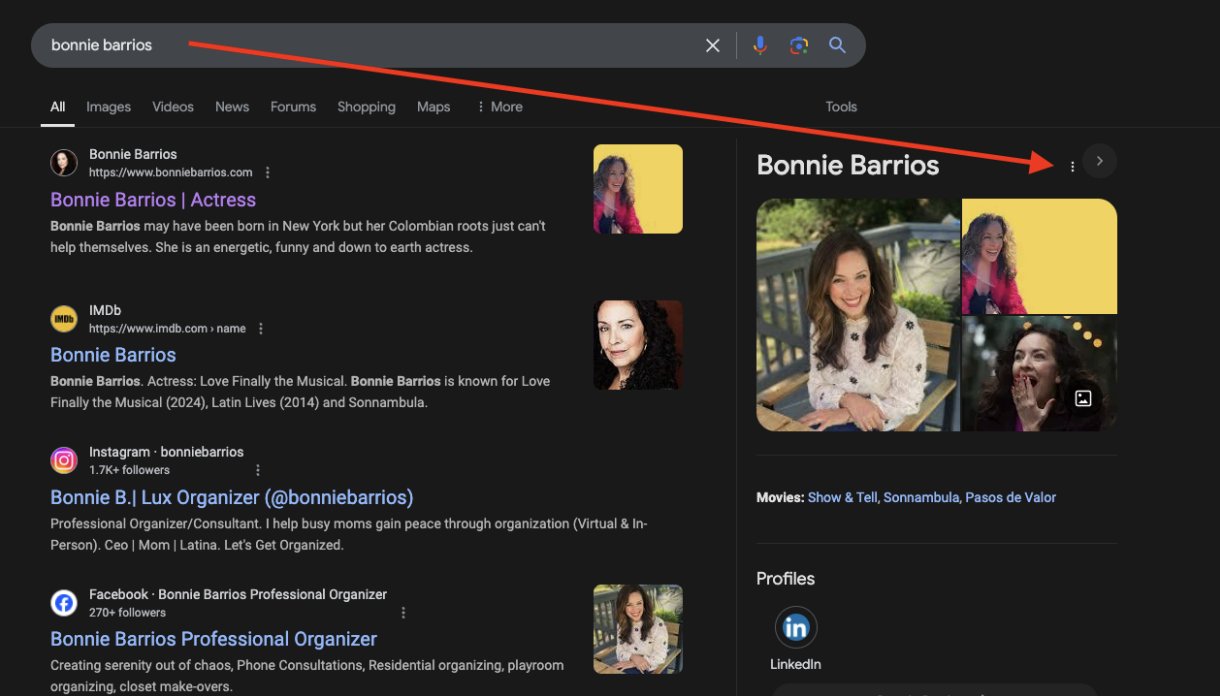This screenshot has width=1220, height=696.
Task: Click the Bonnie Barrios knowledge panel title
Action: click(848, 165)
